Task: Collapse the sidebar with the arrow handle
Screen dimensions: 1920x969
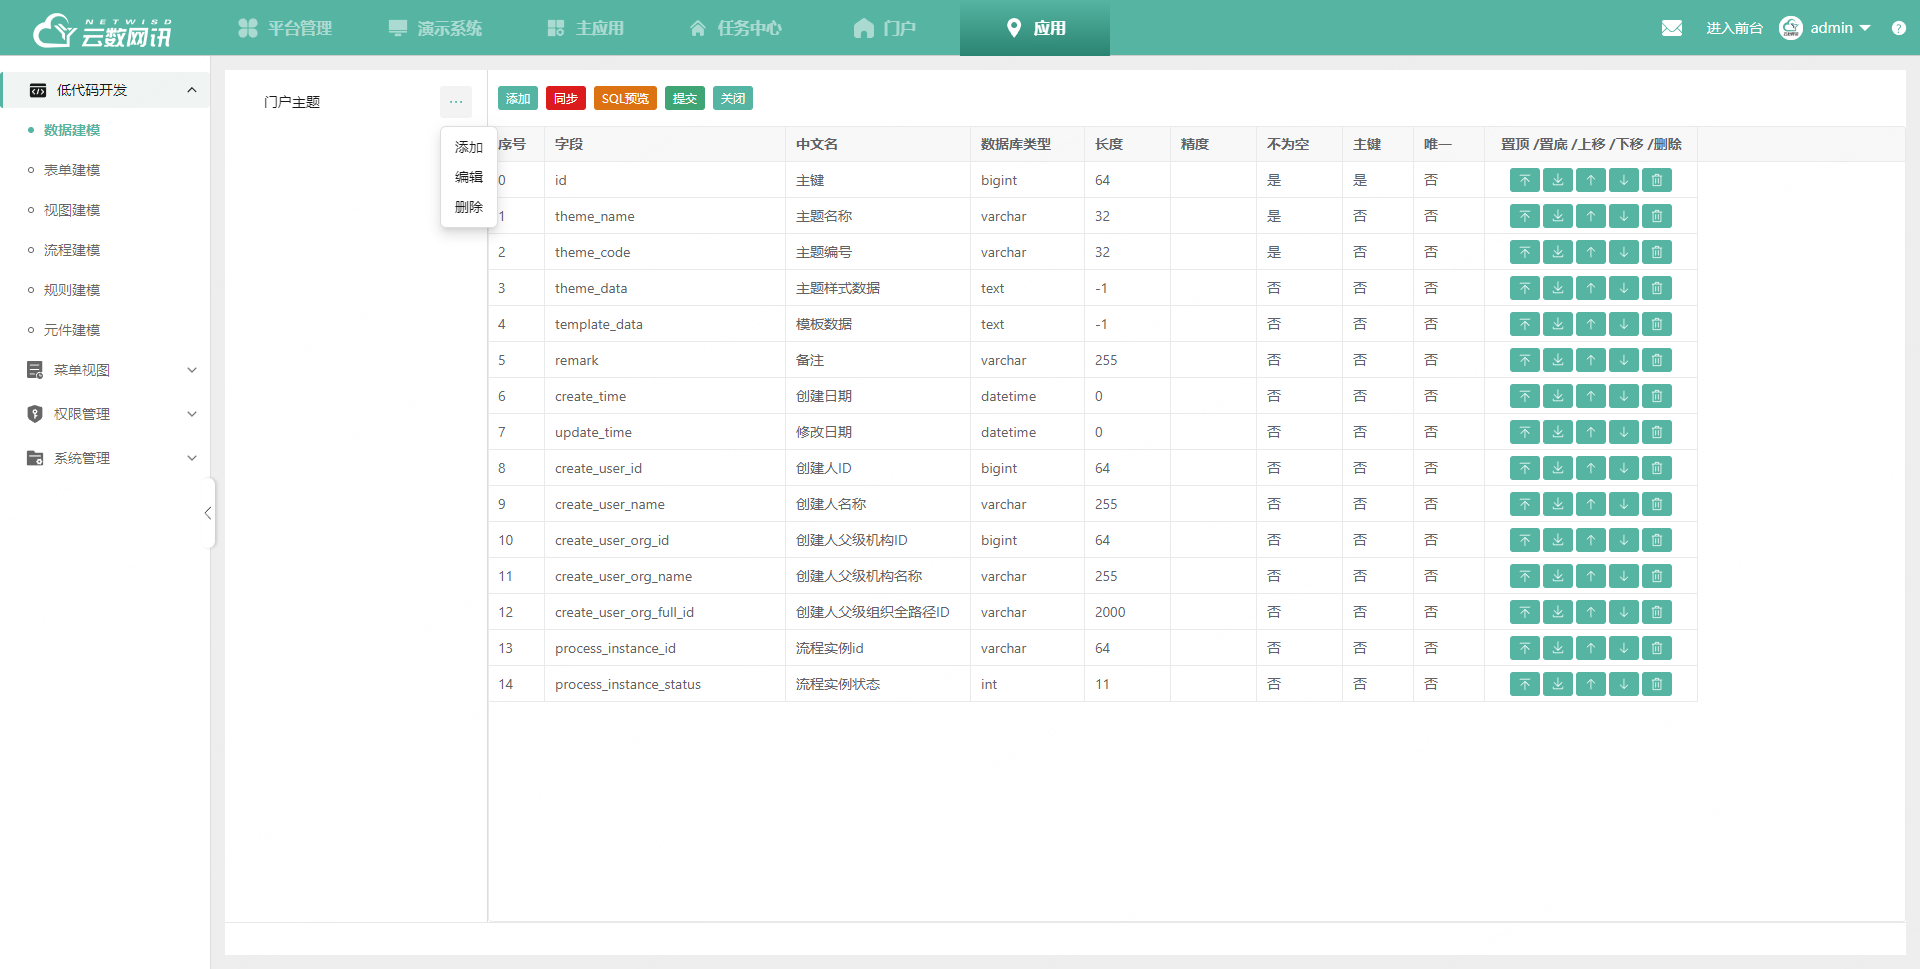Action: tap(208, 513)
